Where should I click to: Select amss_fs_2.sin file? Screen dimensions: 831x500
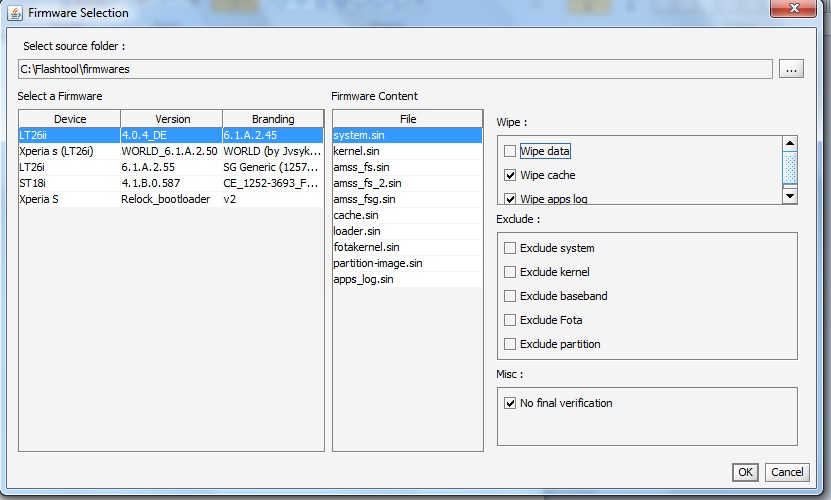408,183
